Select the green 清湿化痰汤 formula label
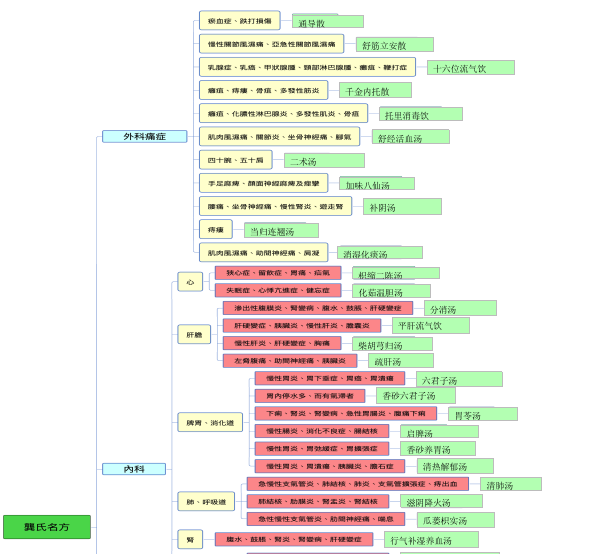Screen dimensions: 612x554 [380, 253]
